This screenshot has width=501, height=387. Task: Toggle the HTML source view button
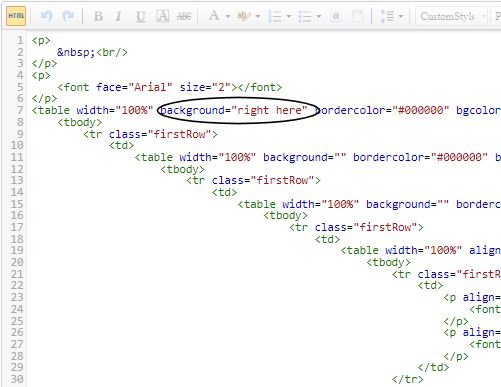tap(16, 16)
